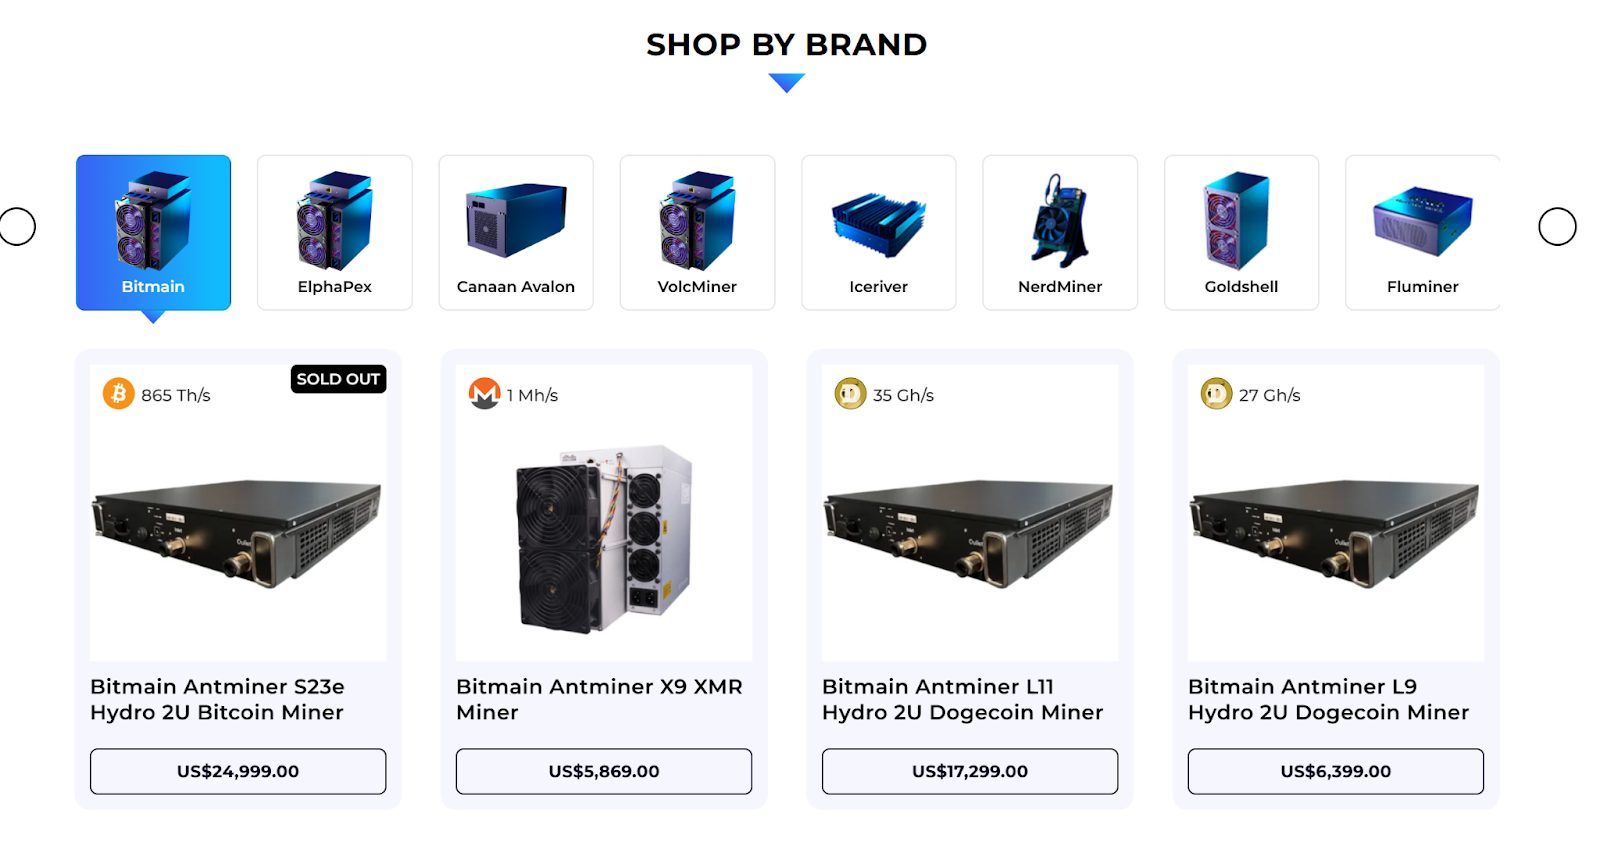Click the SOLD OUT badge
The image size is (1600, 845).
338,379
